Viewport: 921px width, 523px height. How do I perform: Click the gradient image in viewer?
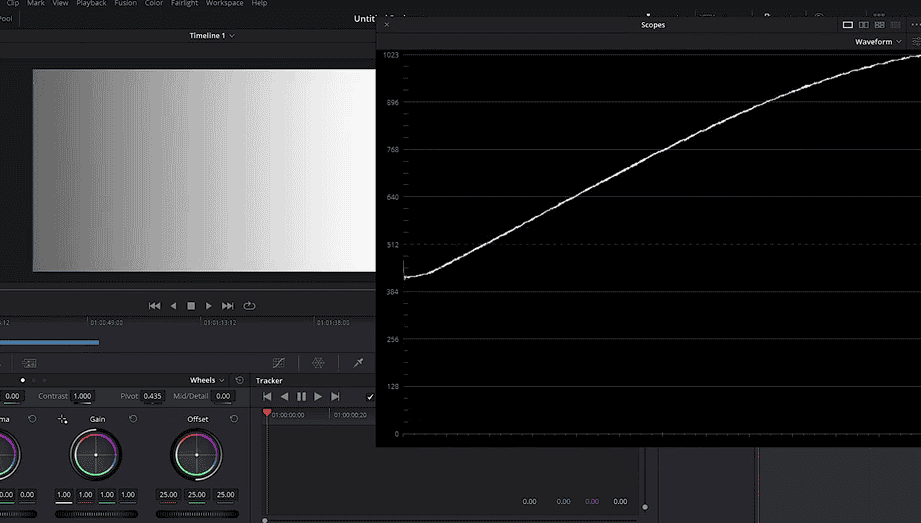[204, 170]
